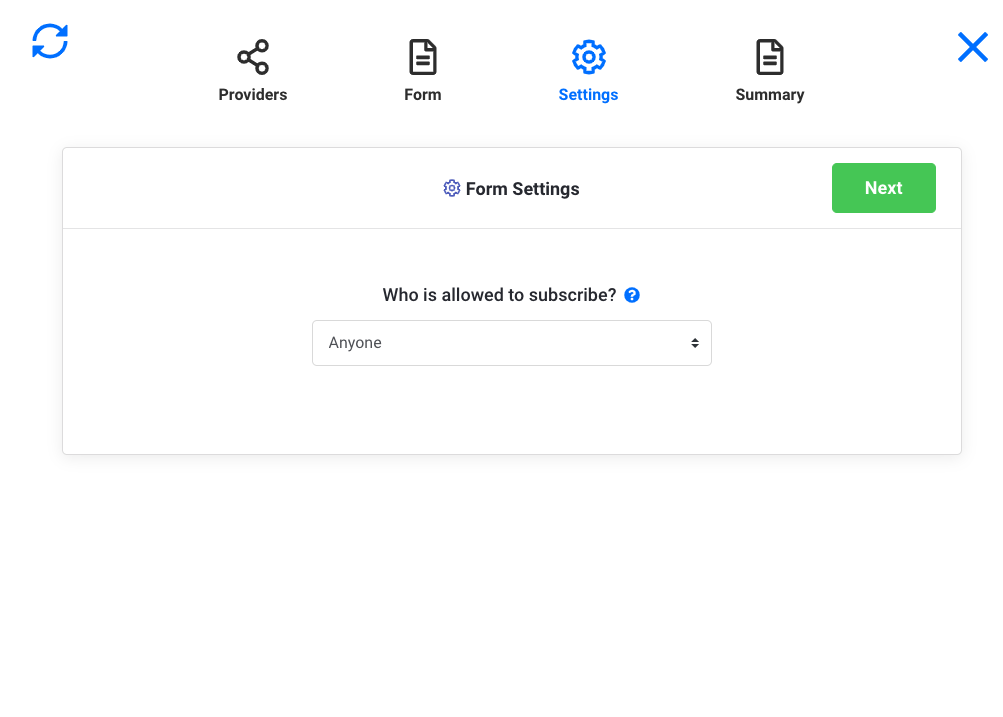Click inside the subscriber selection field

point(512,342)
